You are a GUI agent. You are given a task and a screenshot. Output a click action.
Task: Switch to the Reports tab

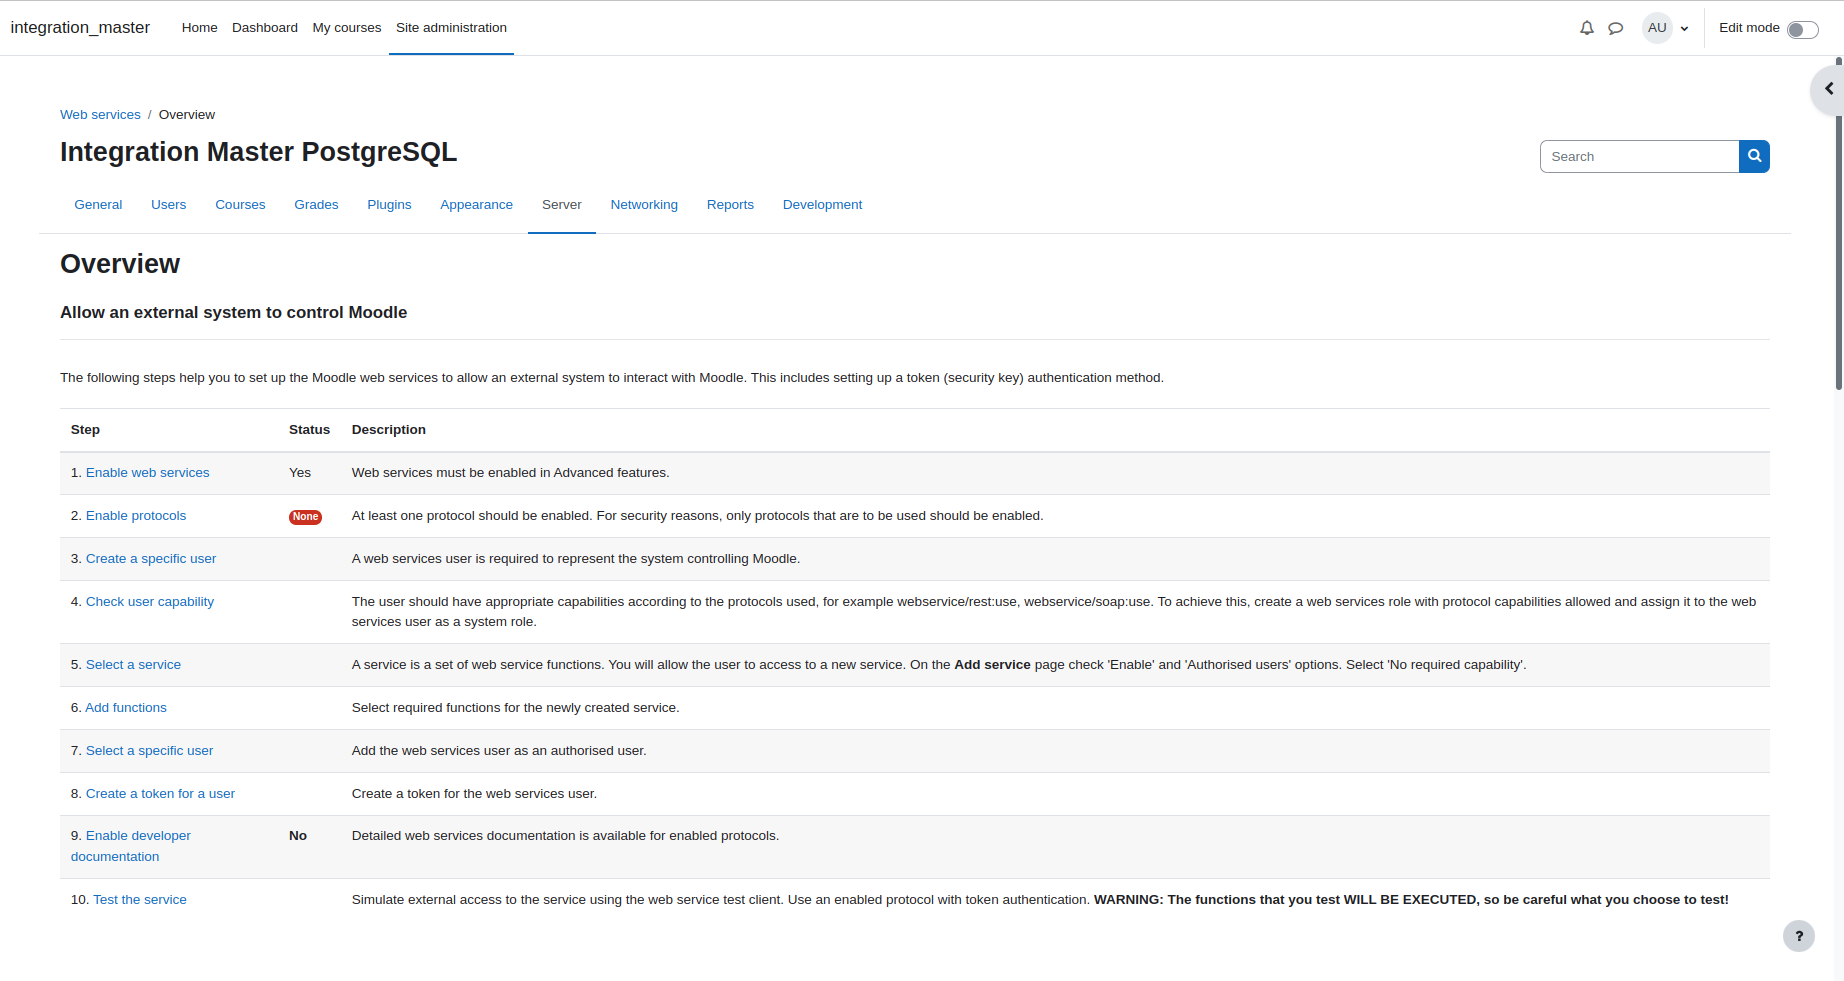coord(730,205)
